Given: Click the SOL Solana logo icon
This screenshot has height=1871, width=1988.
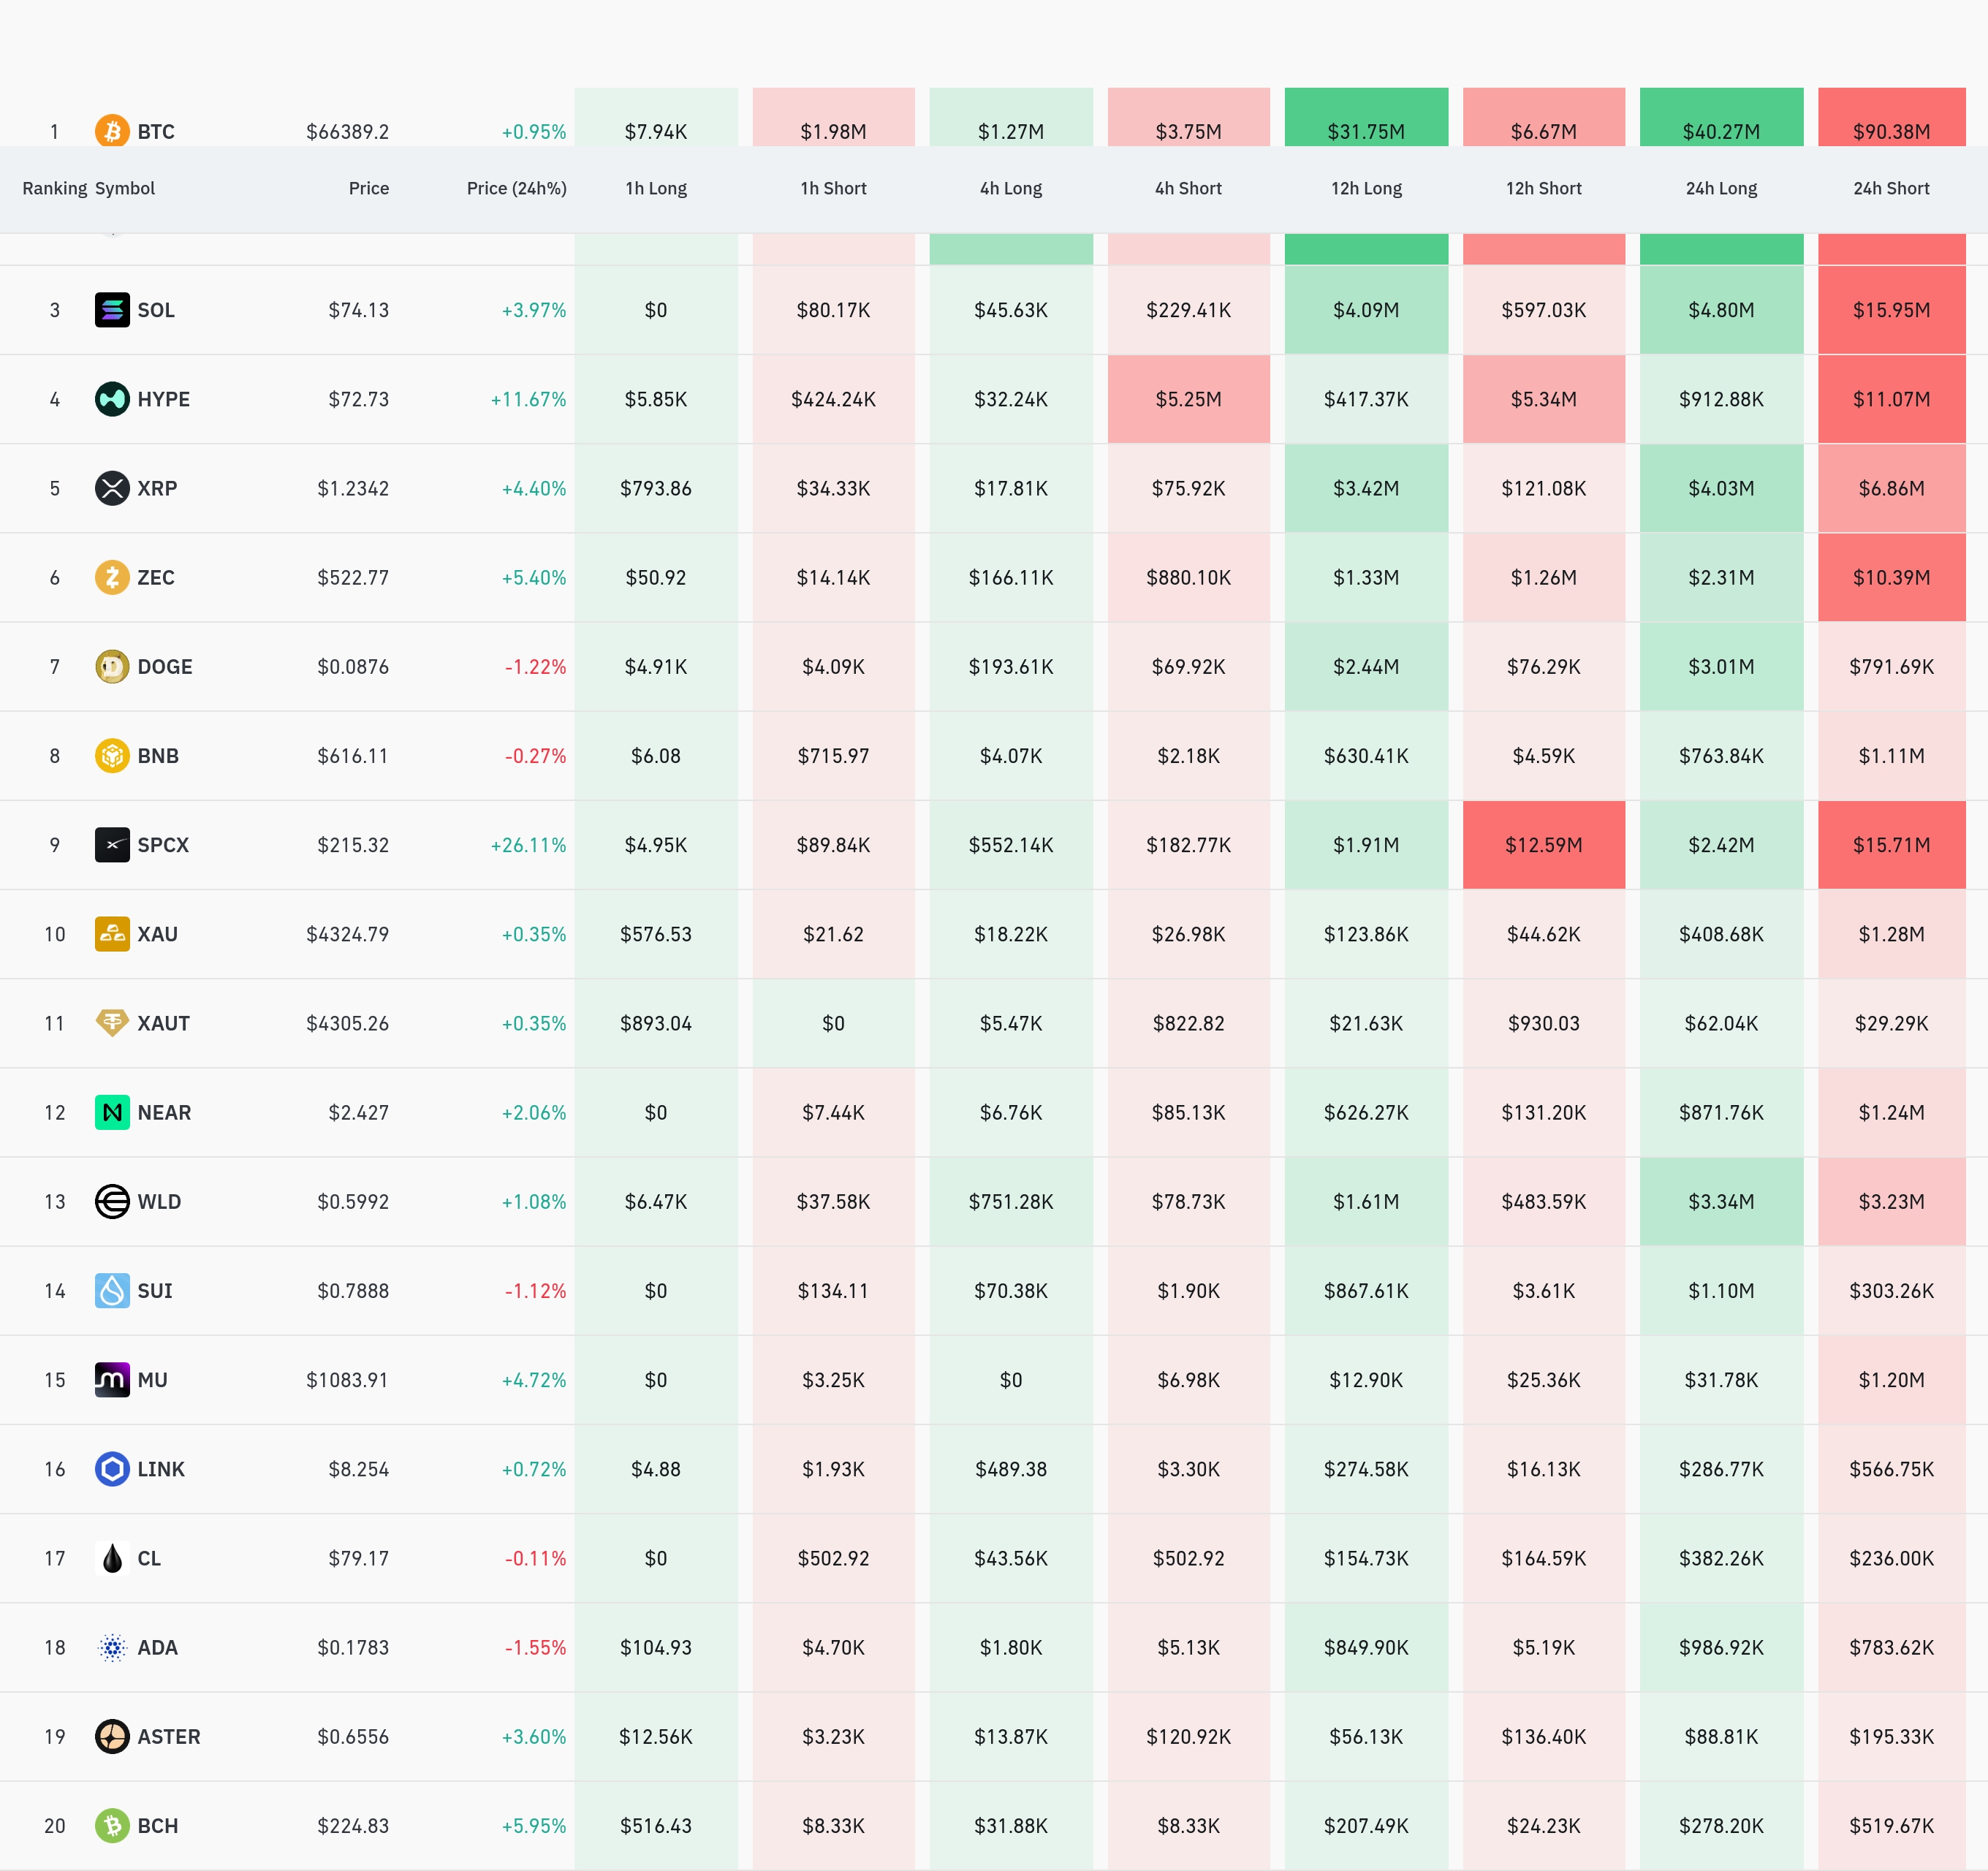Looking at the screenshot, I should coord(112,310).
